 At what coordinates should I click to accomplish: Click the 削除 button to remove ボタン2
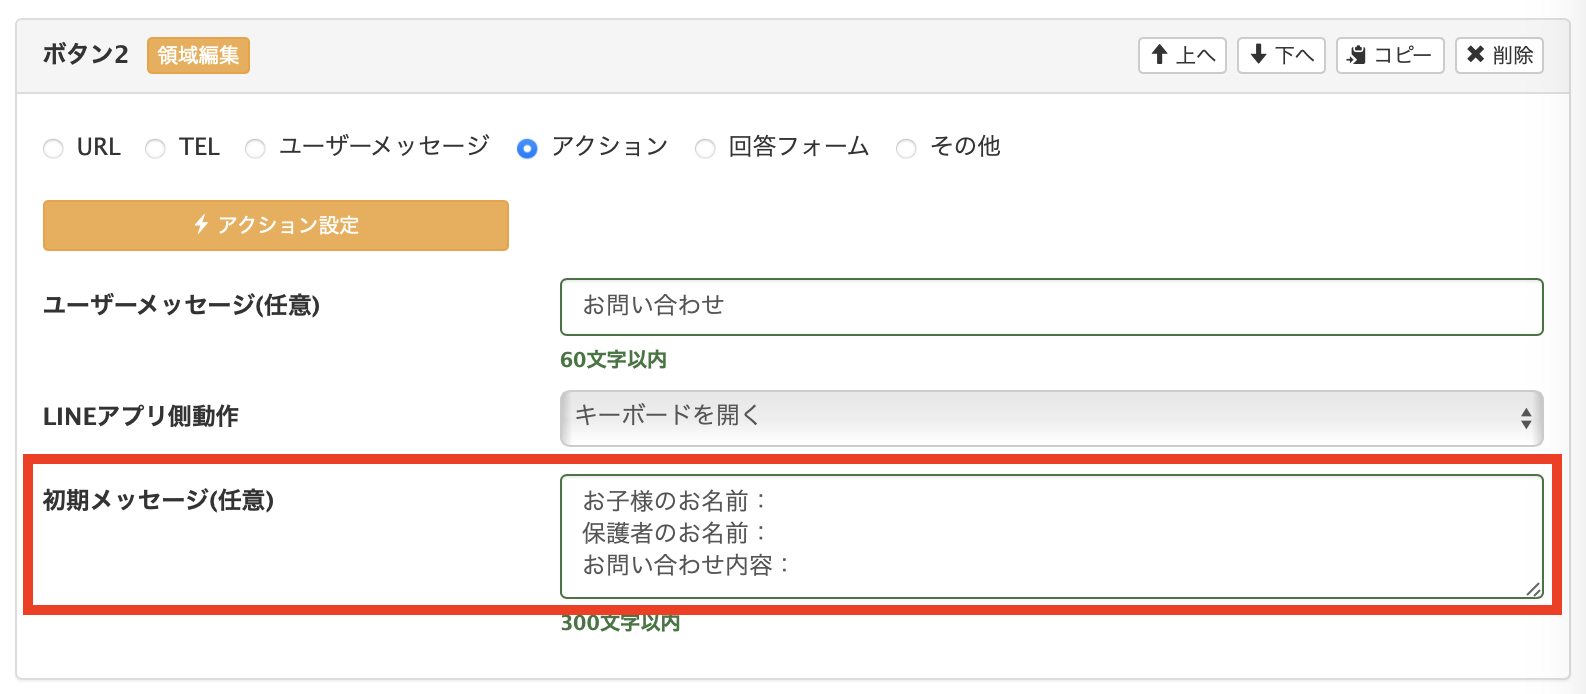pyautogui.click(x=1498, y=55)
